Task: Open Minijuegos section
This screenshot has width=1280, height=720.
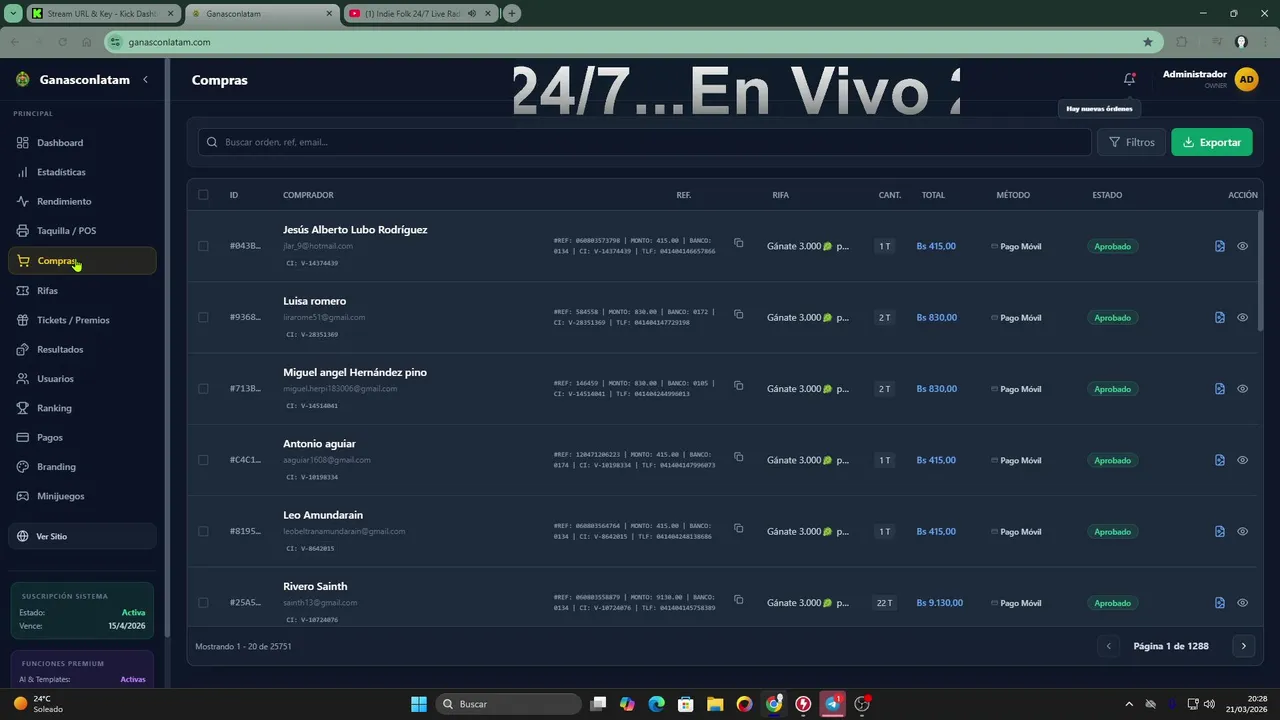Action: 82,496
